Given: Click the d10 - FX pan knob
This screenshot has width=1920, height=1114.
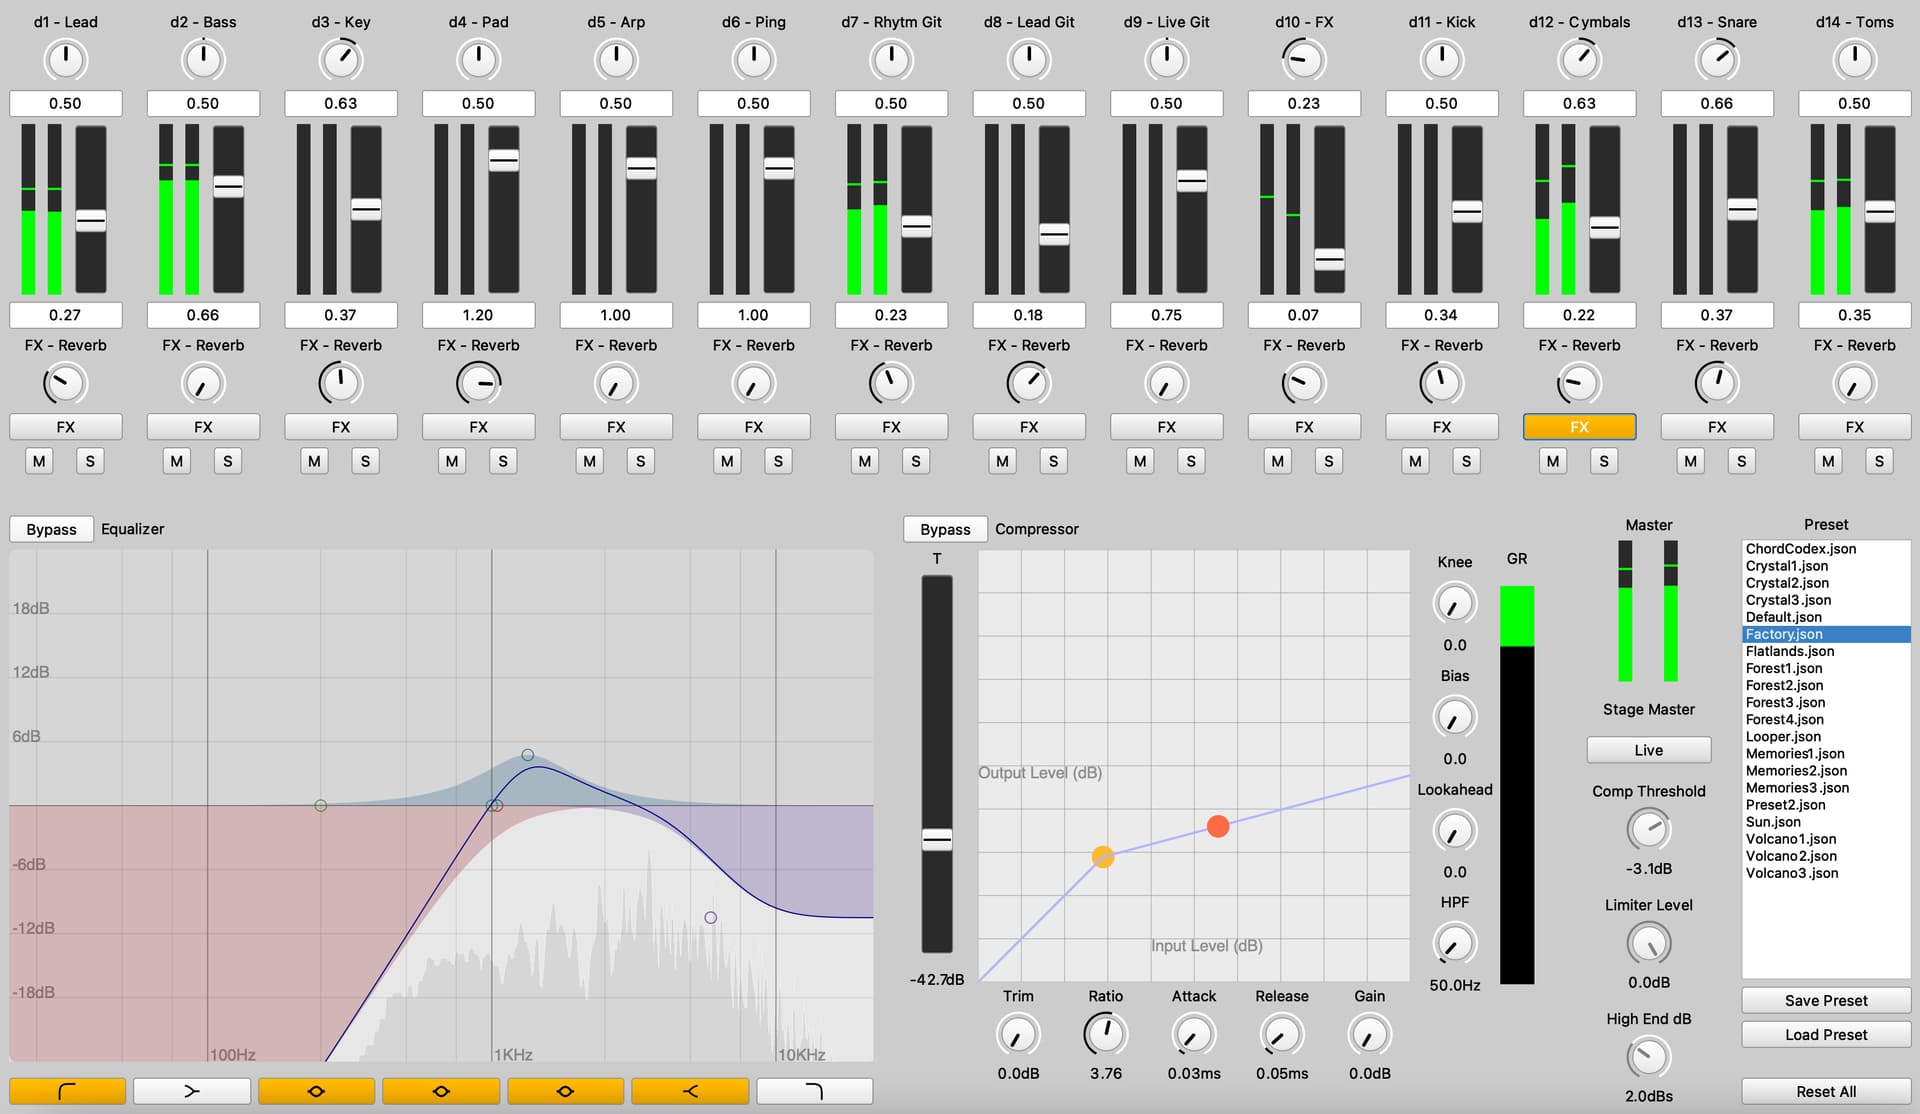Looking at the screenshot, I should tap(1303, 61).
